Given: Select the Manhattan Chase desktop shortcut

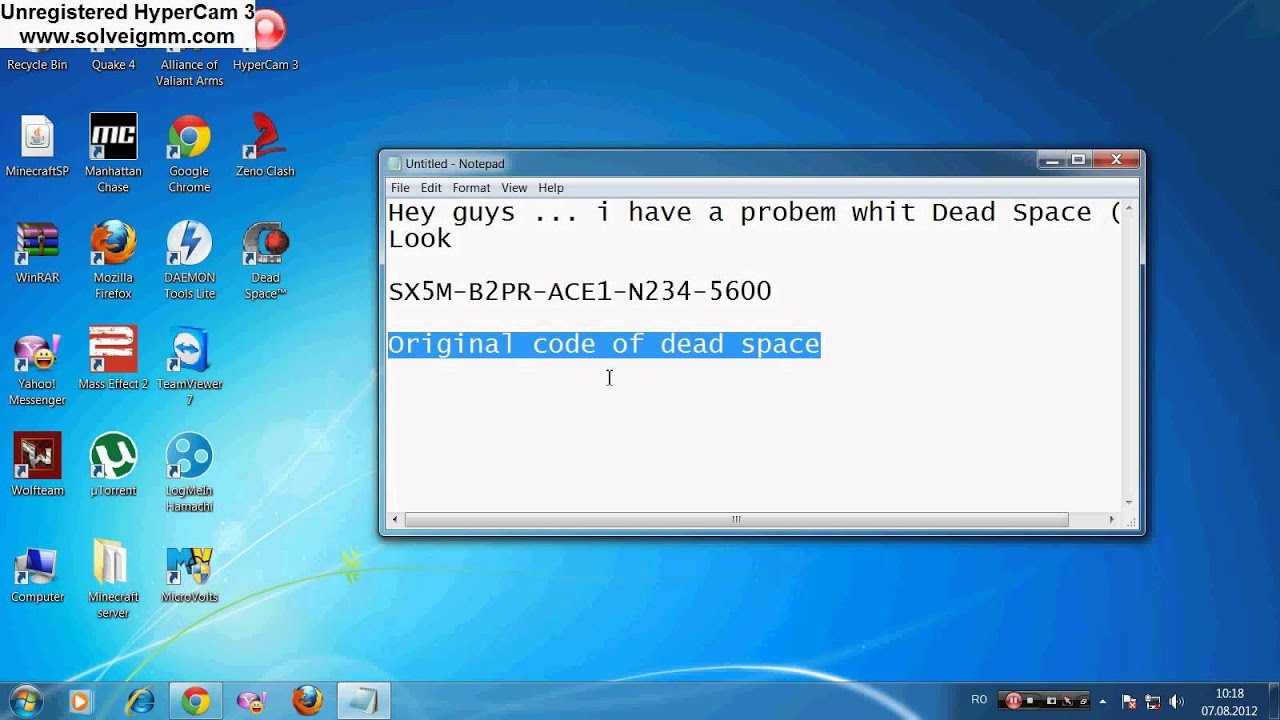Looking at the screenshot, I should pyautogui.click(x=113, y=154).
